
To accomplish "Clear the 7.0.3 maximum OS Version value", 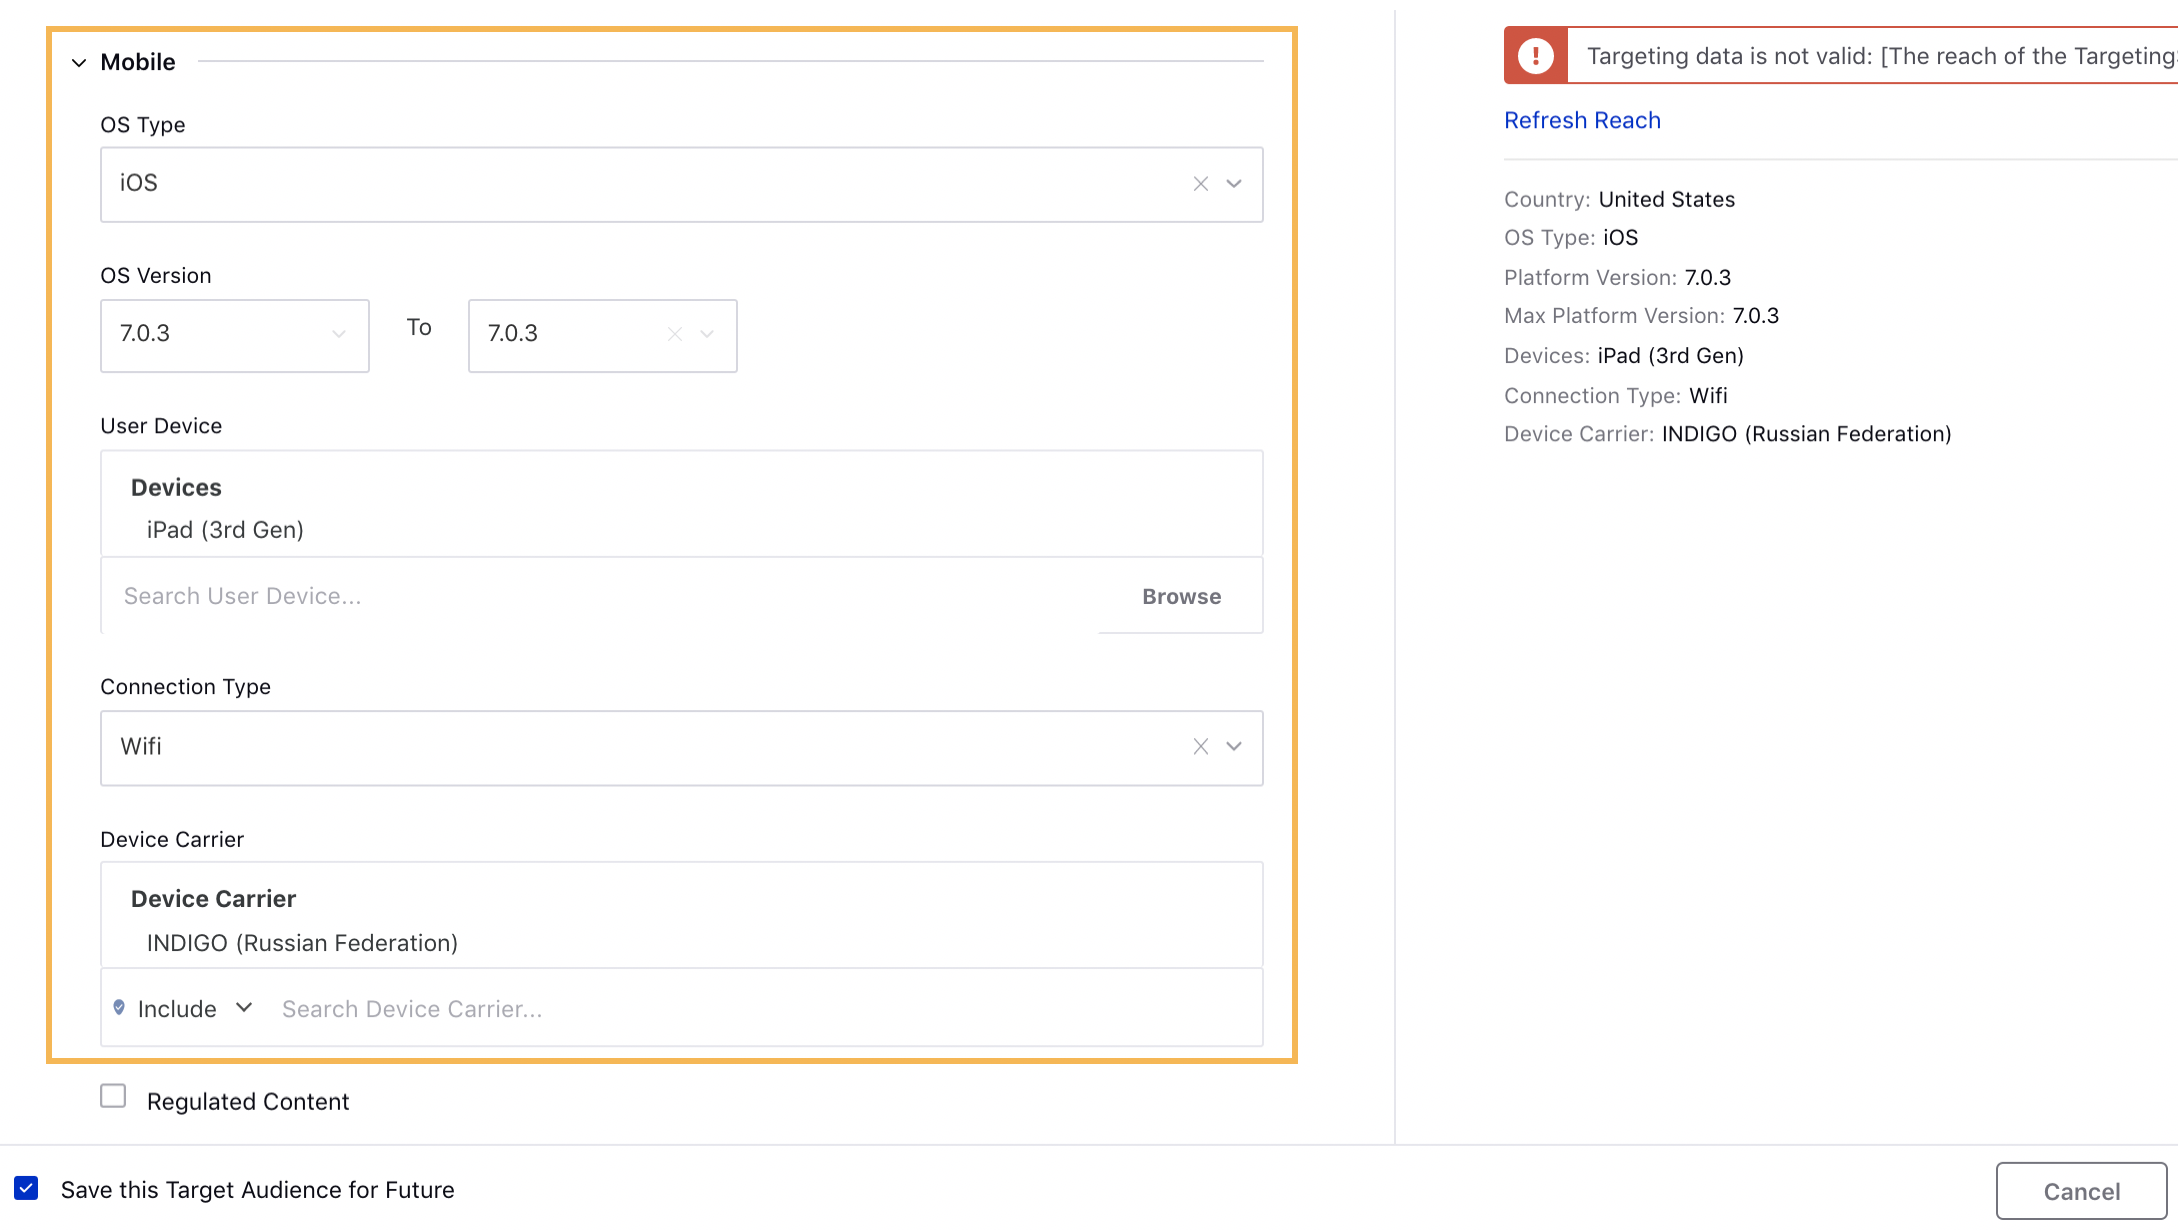I will 674,334.
